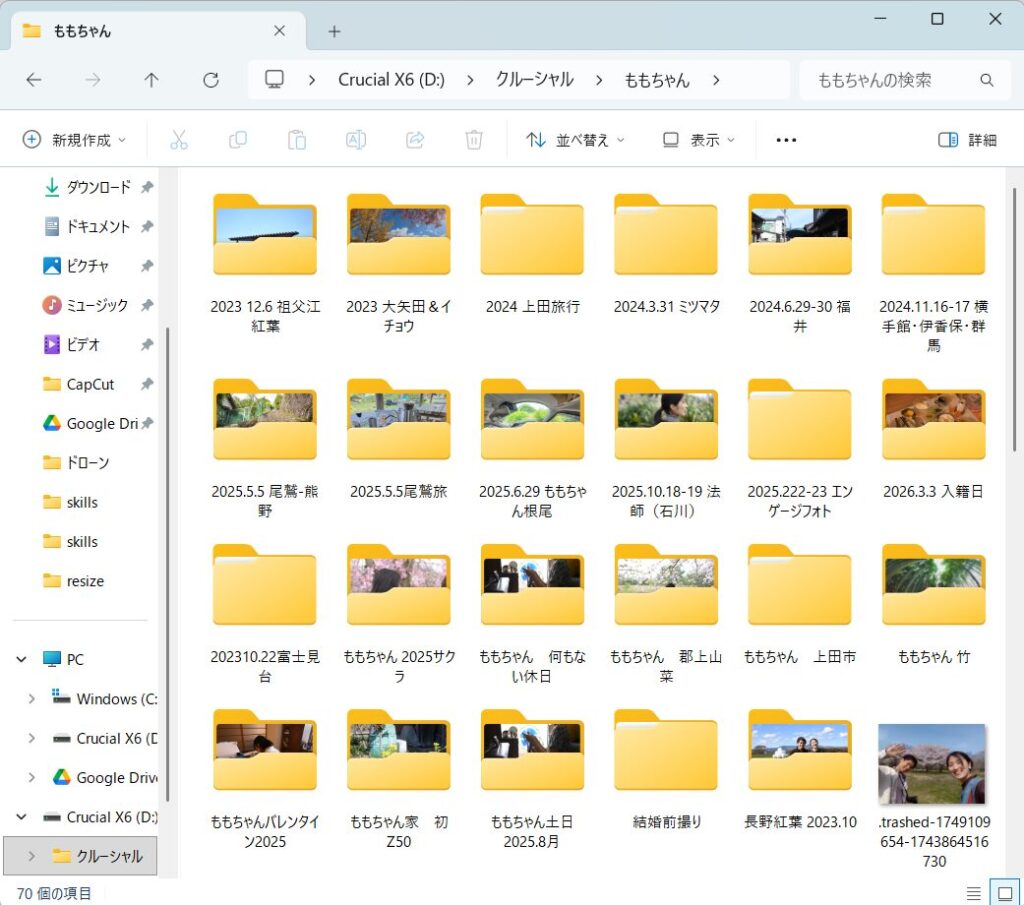The height and width of the screenshot is (905, 1024).
Task: Expand the Windows (C:) drive tree node
Action: (x=31, y=699)
